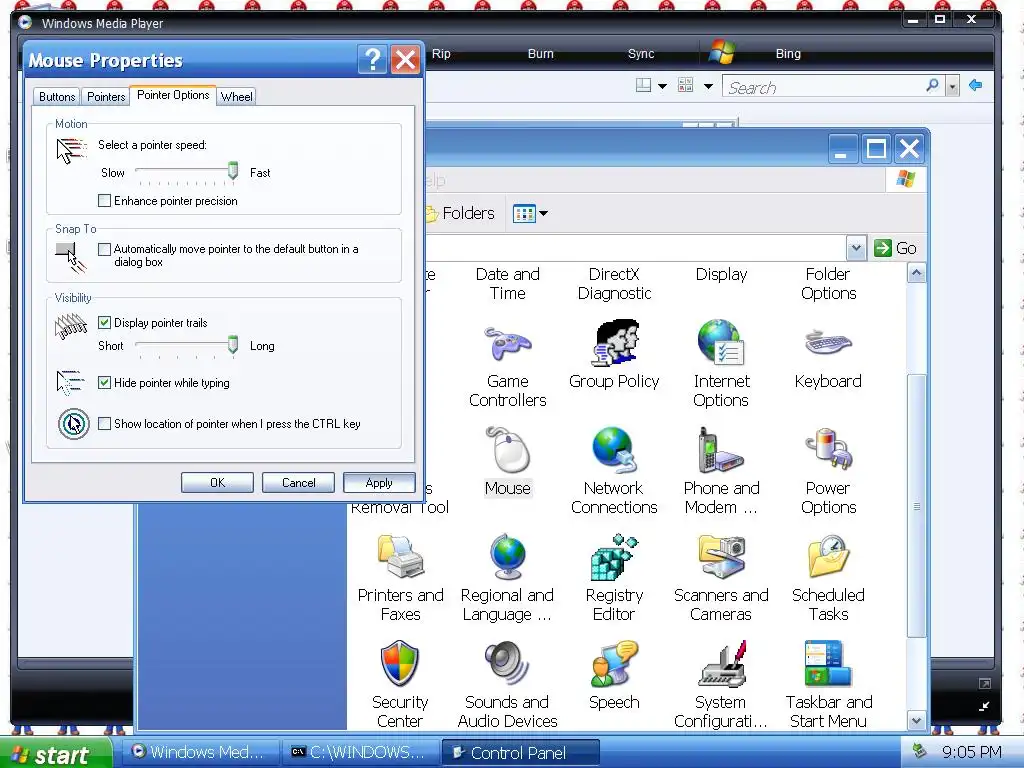Click the Media Player compact mode arrow icon
The width and height of the screenshot is (1024, 768).
(984, 706)
